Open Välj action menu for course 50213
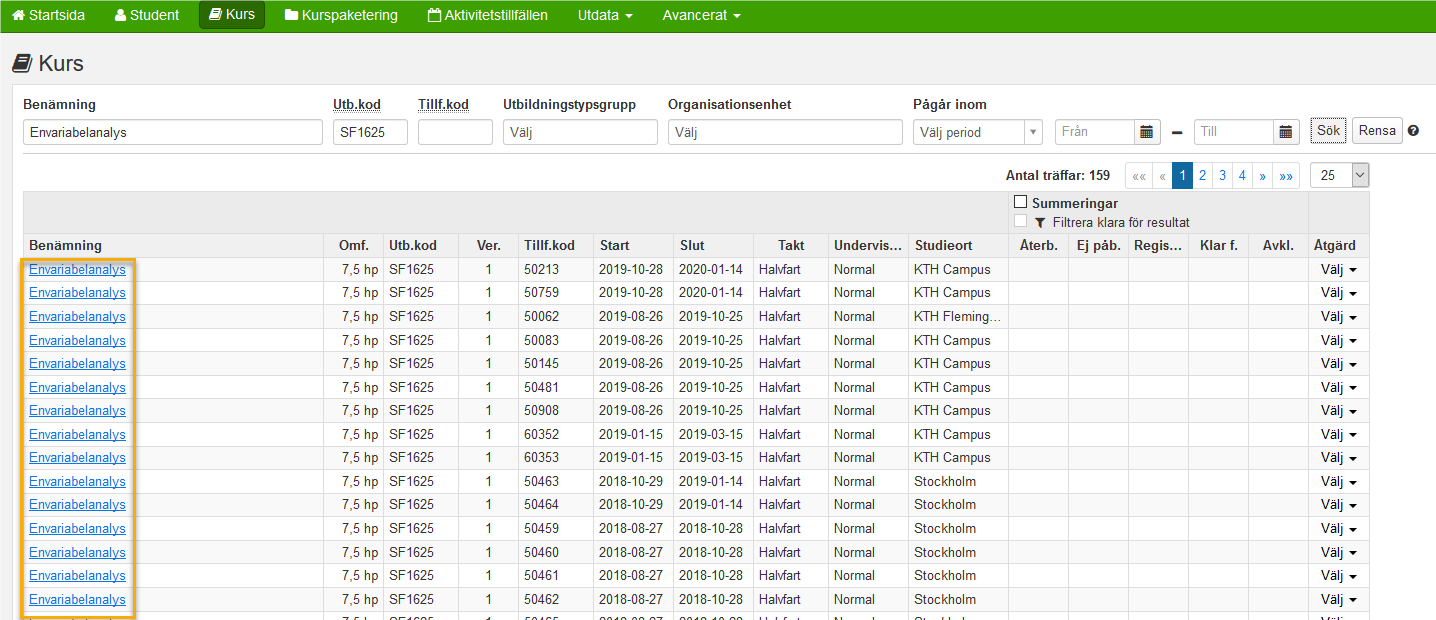This screenshot has height=620, width=1436. point(1338,270)
